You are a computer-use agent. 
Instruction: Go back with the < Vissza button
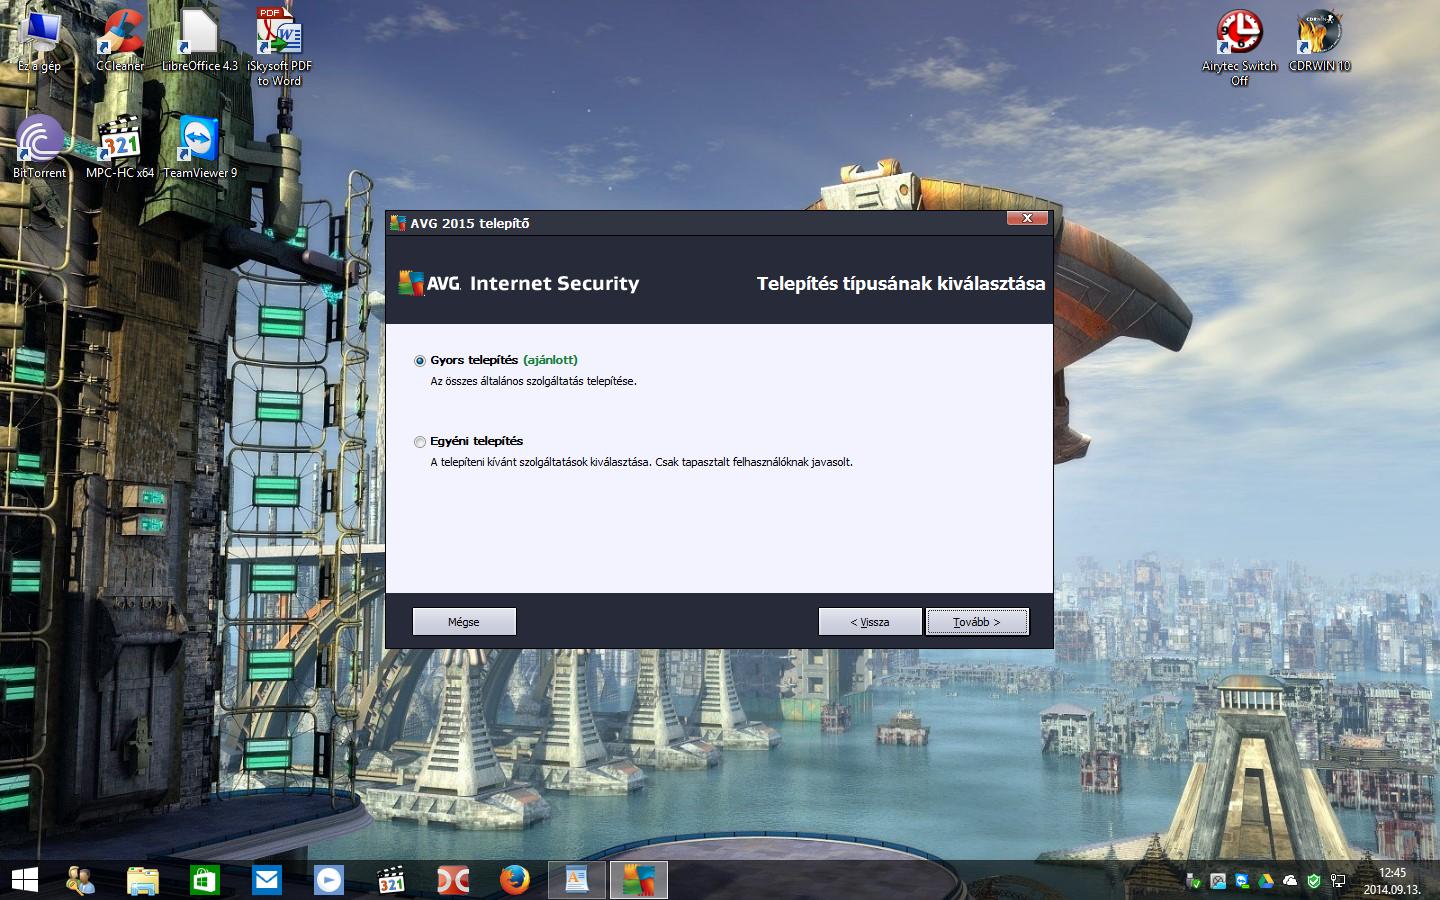coord(870,622)
